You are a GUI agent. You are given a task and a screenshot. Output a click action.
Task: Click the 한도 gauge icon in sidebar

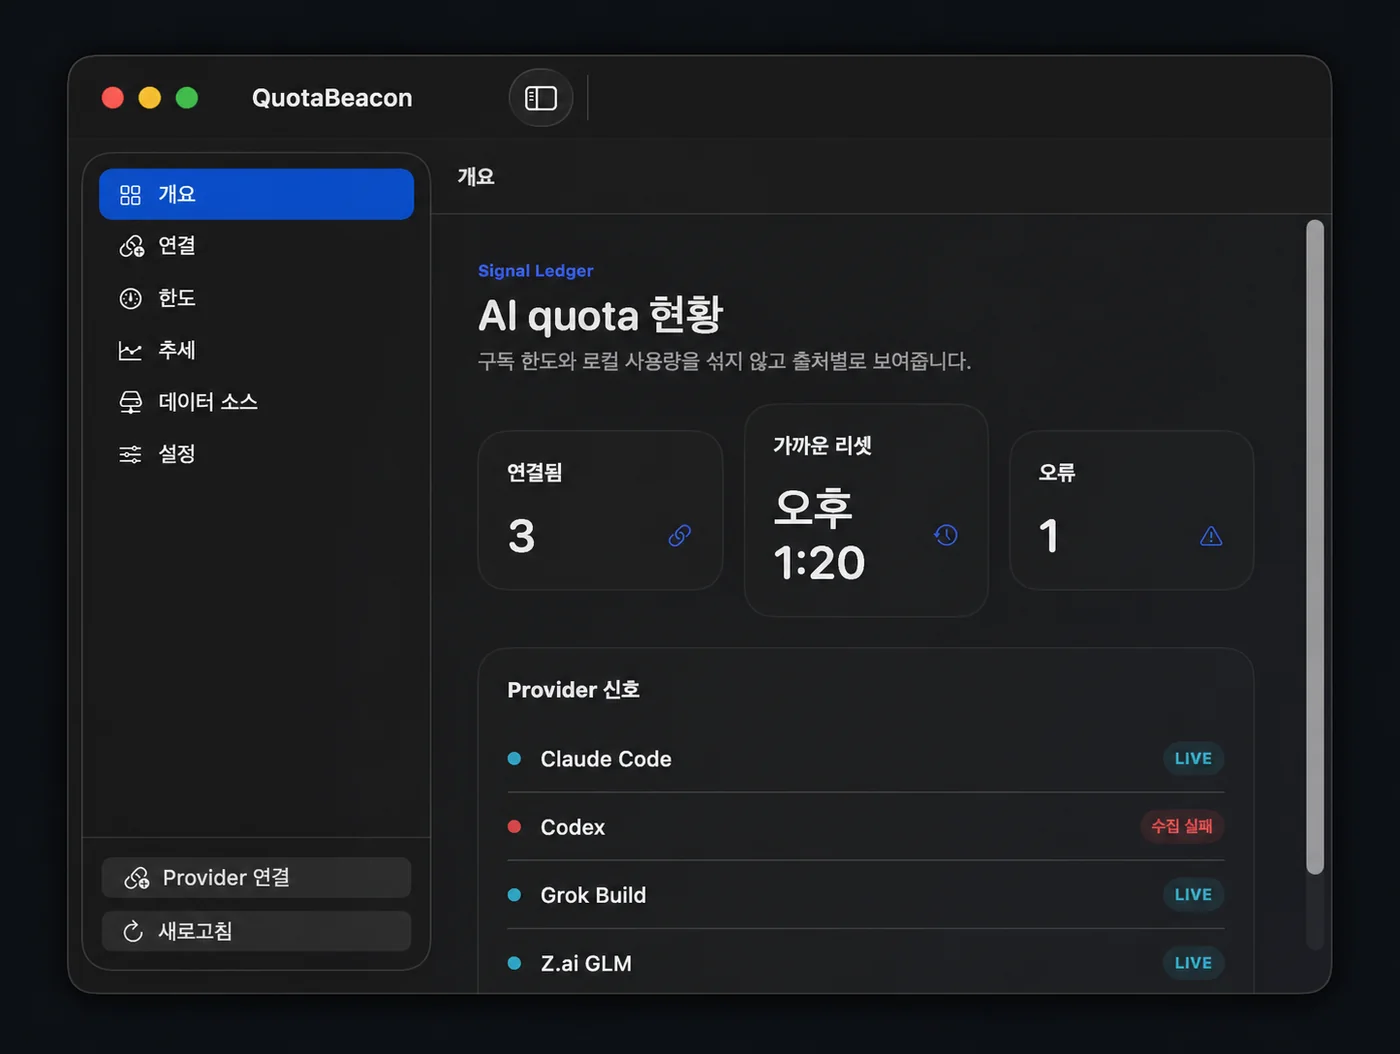point(131,298)
